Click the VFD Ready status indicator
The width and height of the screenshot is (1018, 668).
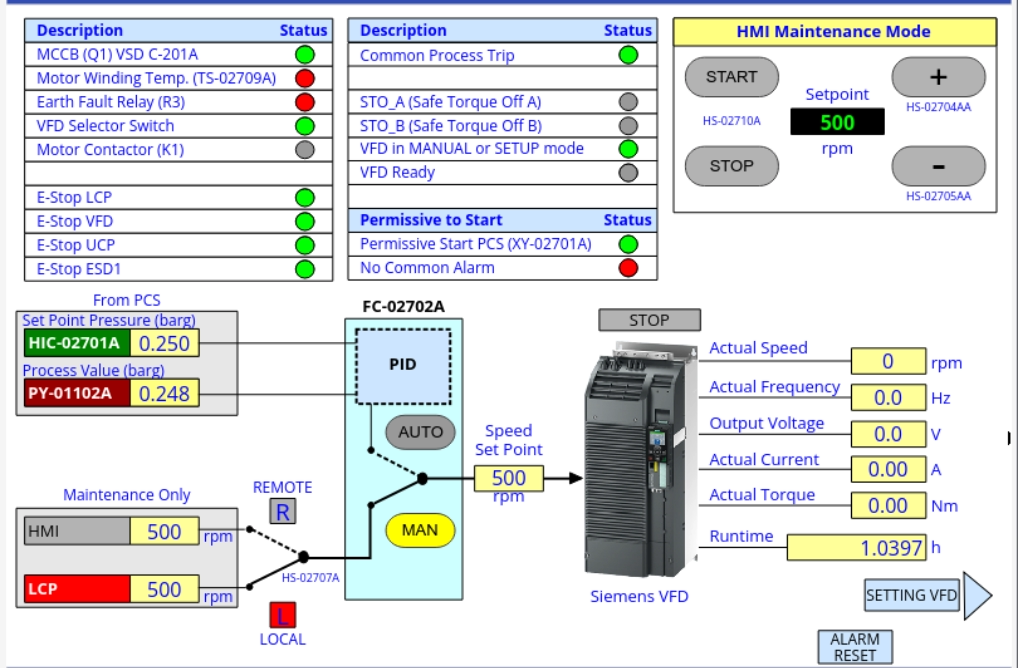pos(628,172)
